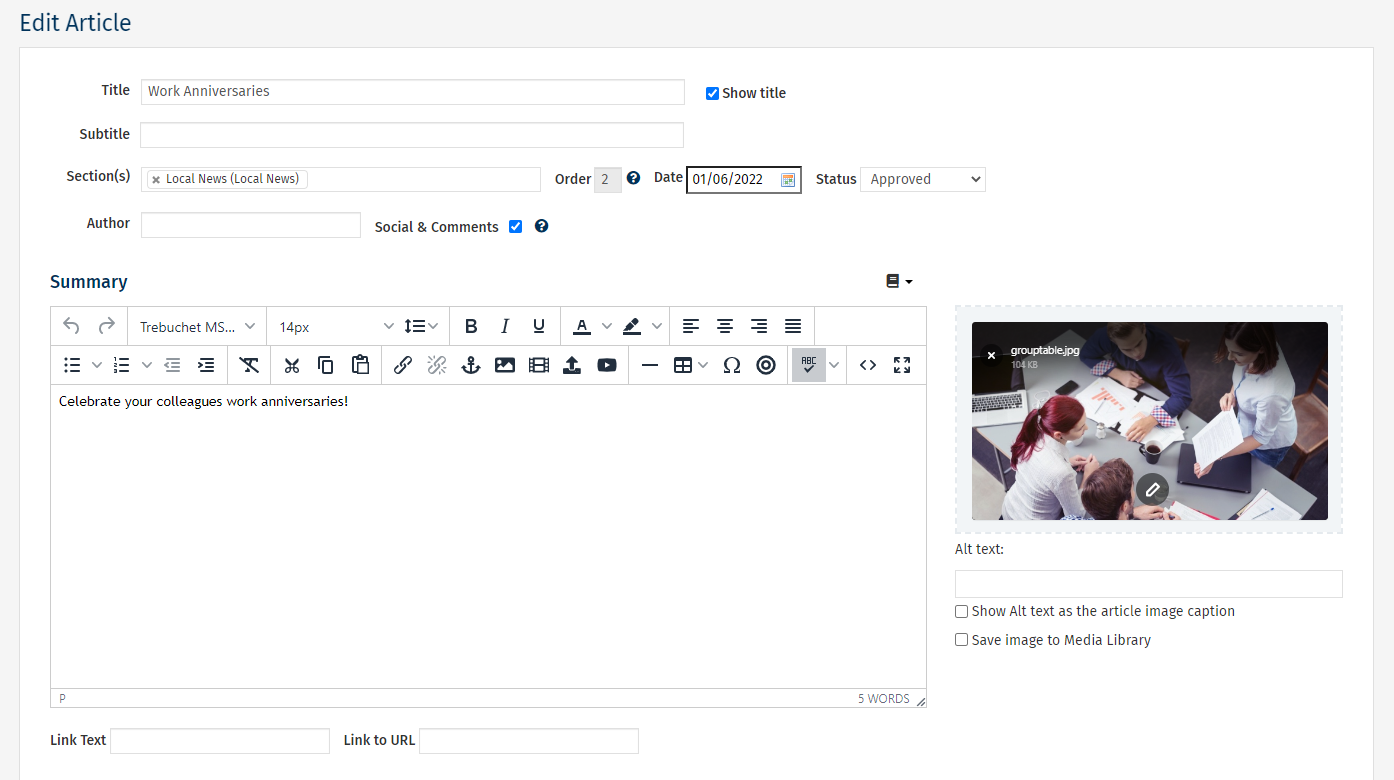Screen dimensions: 1394x780
Task: Enable Save image to Media Library
Action: point(961,640)
